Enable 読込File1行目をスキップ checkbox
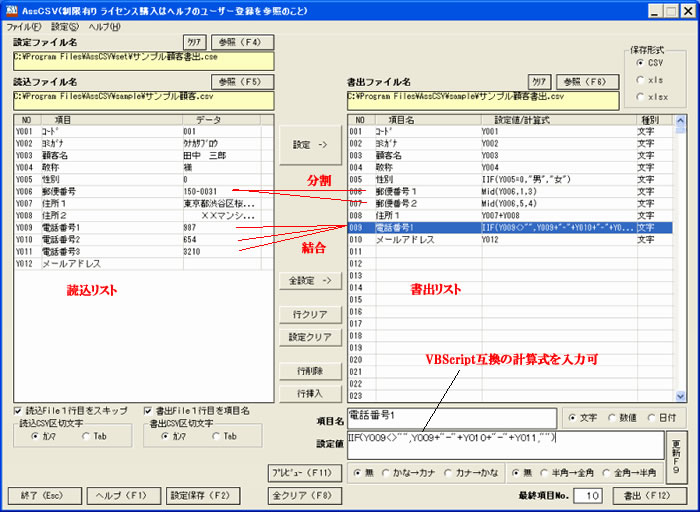The width and height of the screenshot is (700, 512). tap(20, 411)
